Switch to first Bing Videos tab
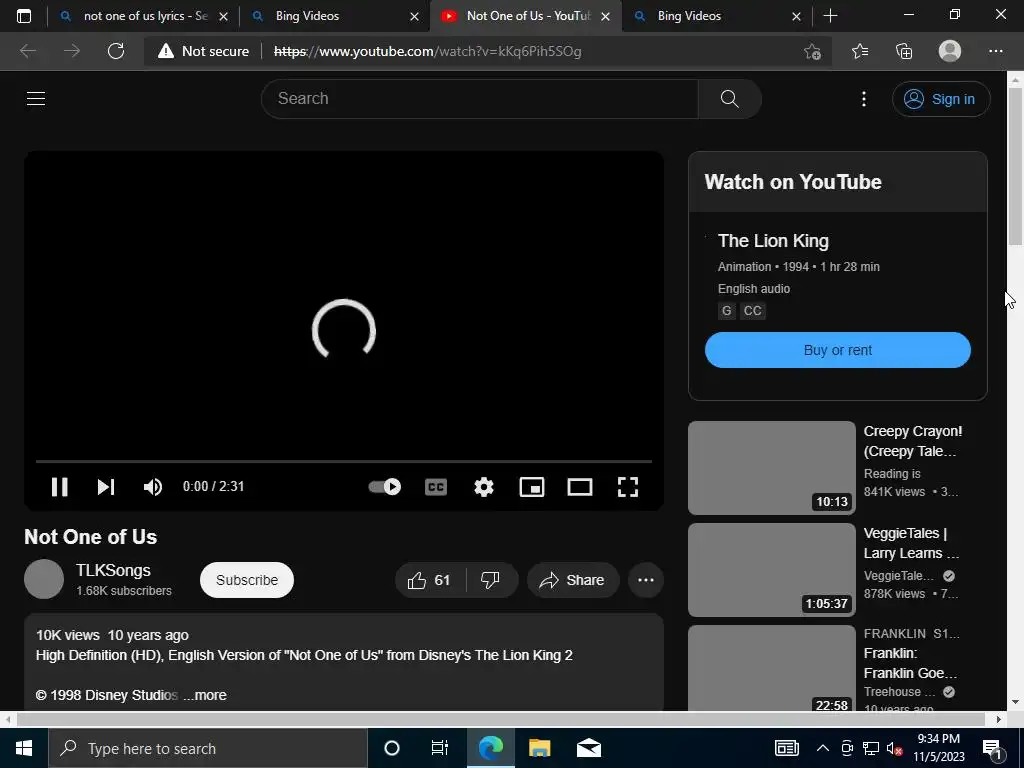 pos(334,16)
